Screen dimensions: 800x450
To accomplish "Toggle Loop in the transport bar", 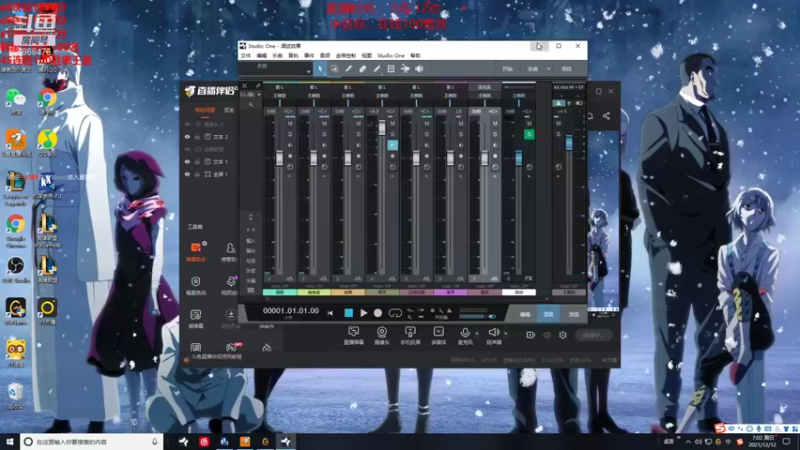I will pos(395,313).
